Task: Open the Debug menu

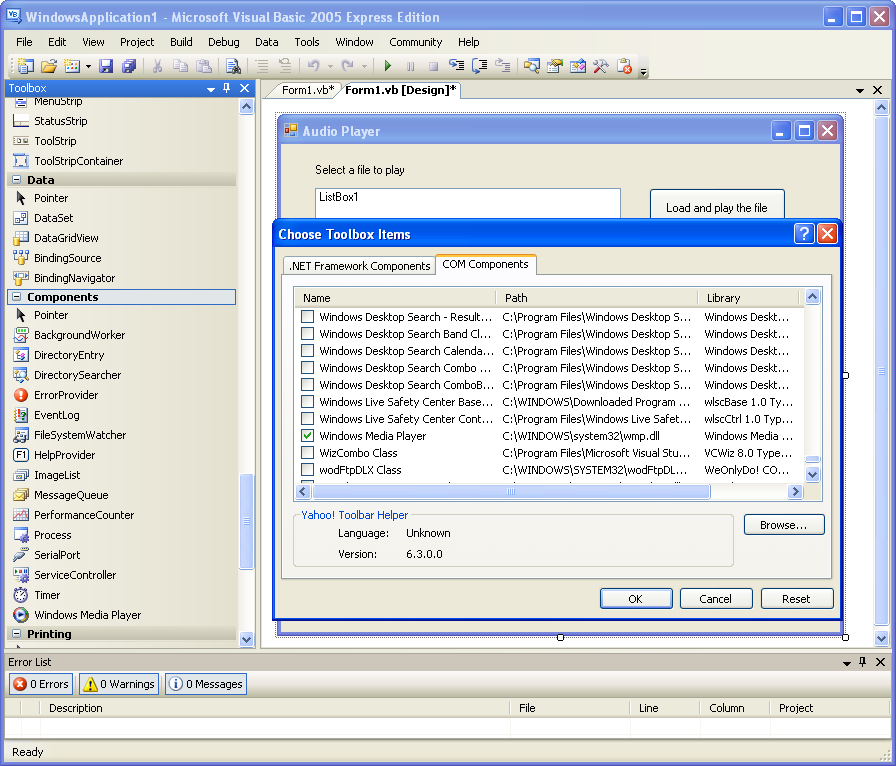Action: (223, 42)
